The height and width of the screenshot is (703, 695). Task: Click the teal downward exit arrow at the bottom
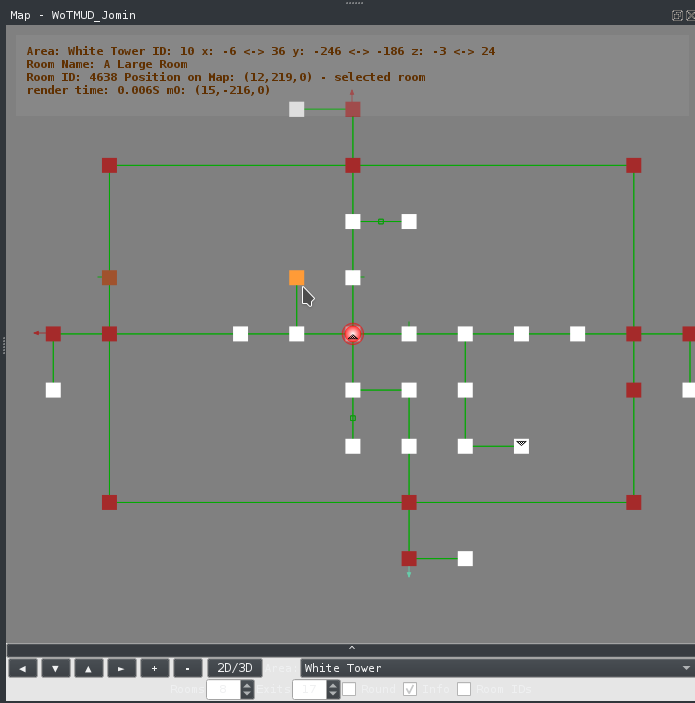tap(409, 574)
